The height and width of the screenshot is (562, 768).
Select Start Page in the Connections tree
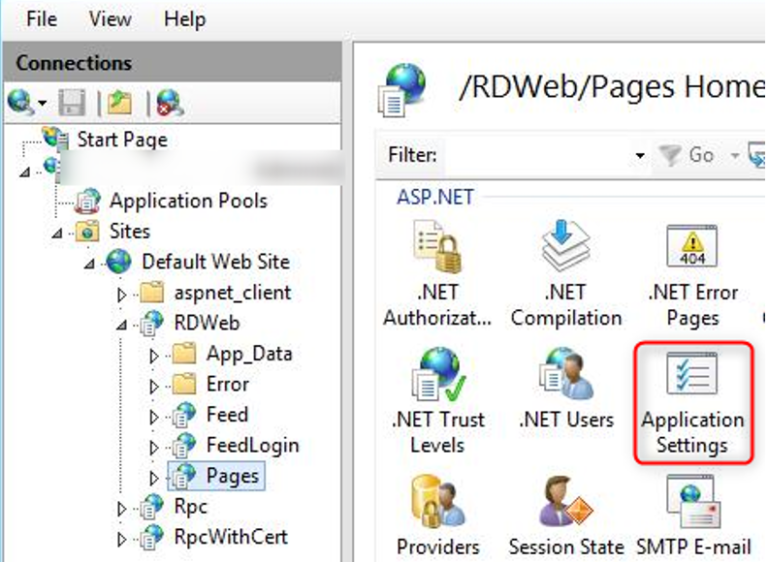coord(122,140)
